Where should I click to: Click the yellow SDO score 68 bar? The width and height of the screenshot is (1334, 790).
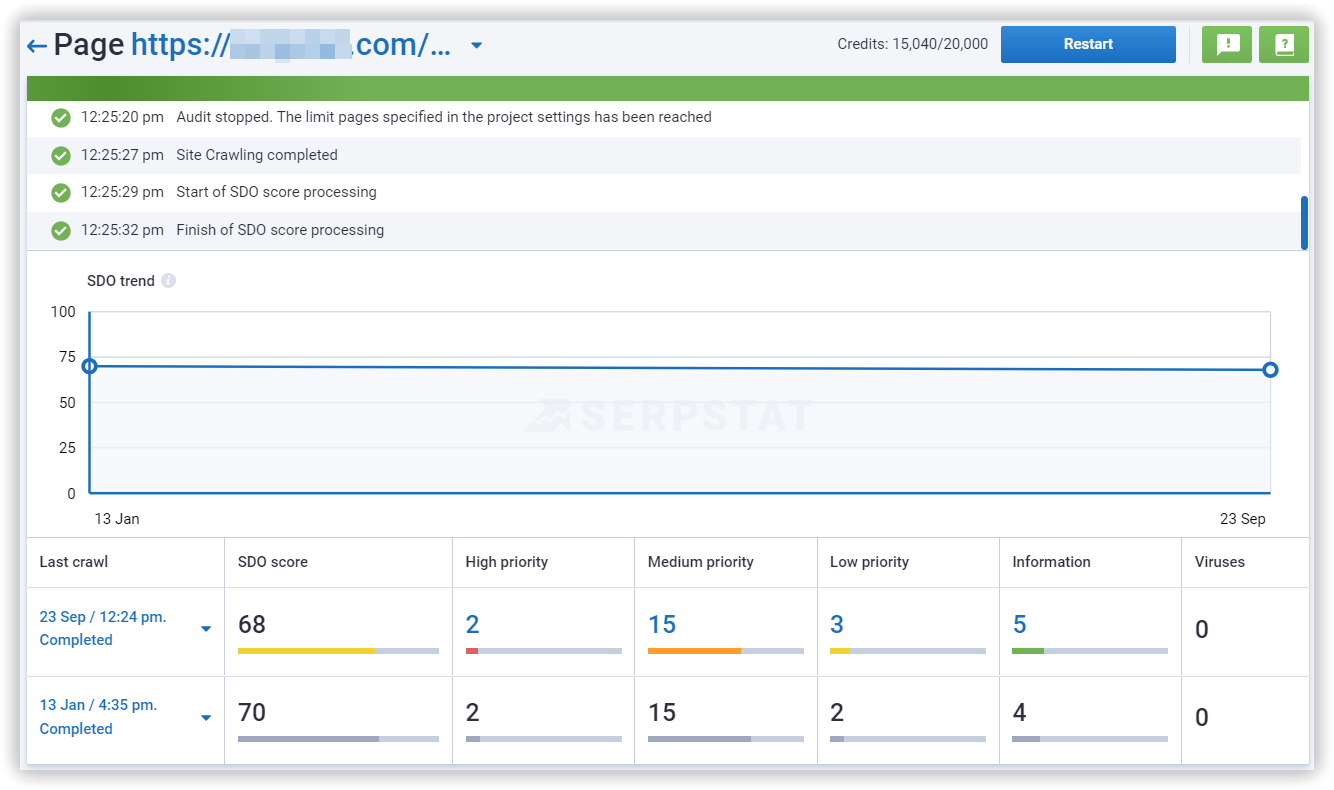[306, 651]
